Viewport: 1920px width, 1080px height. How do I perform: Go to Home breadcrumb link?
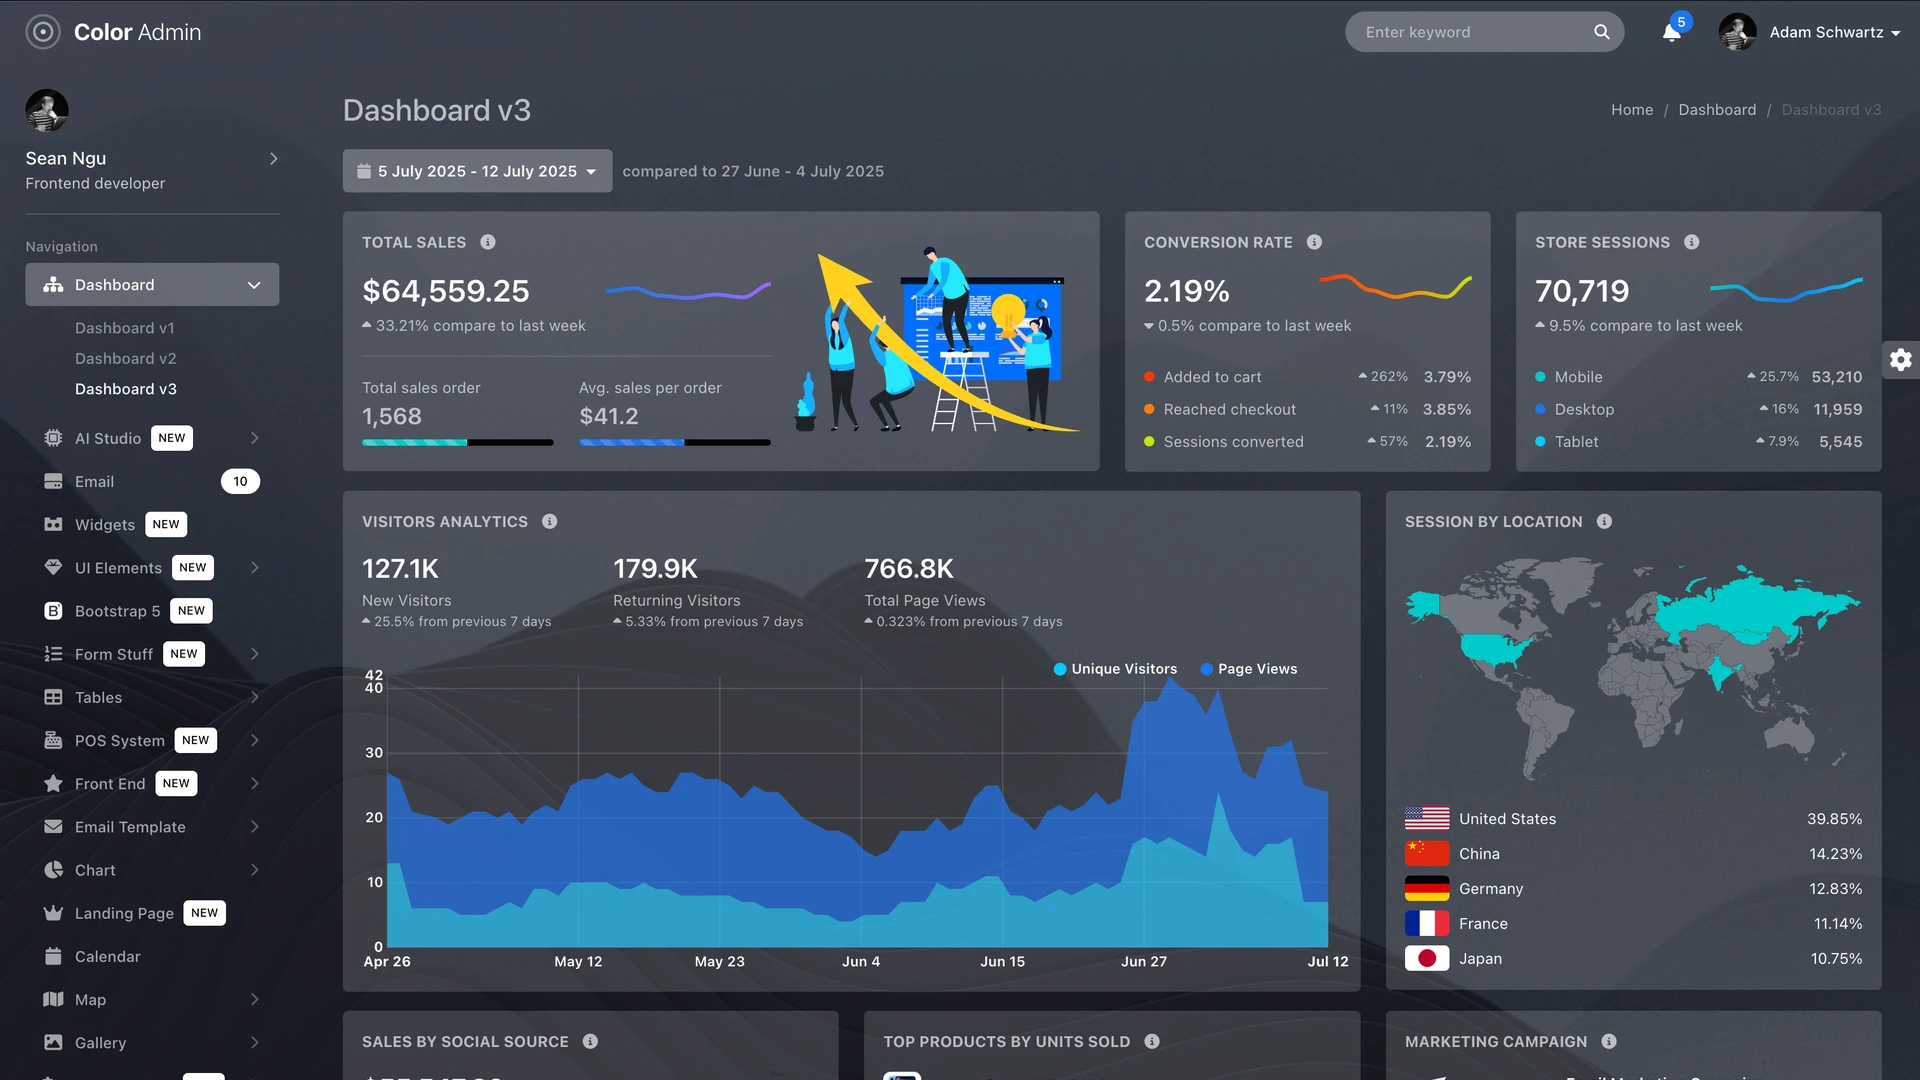pos(1632,110)
